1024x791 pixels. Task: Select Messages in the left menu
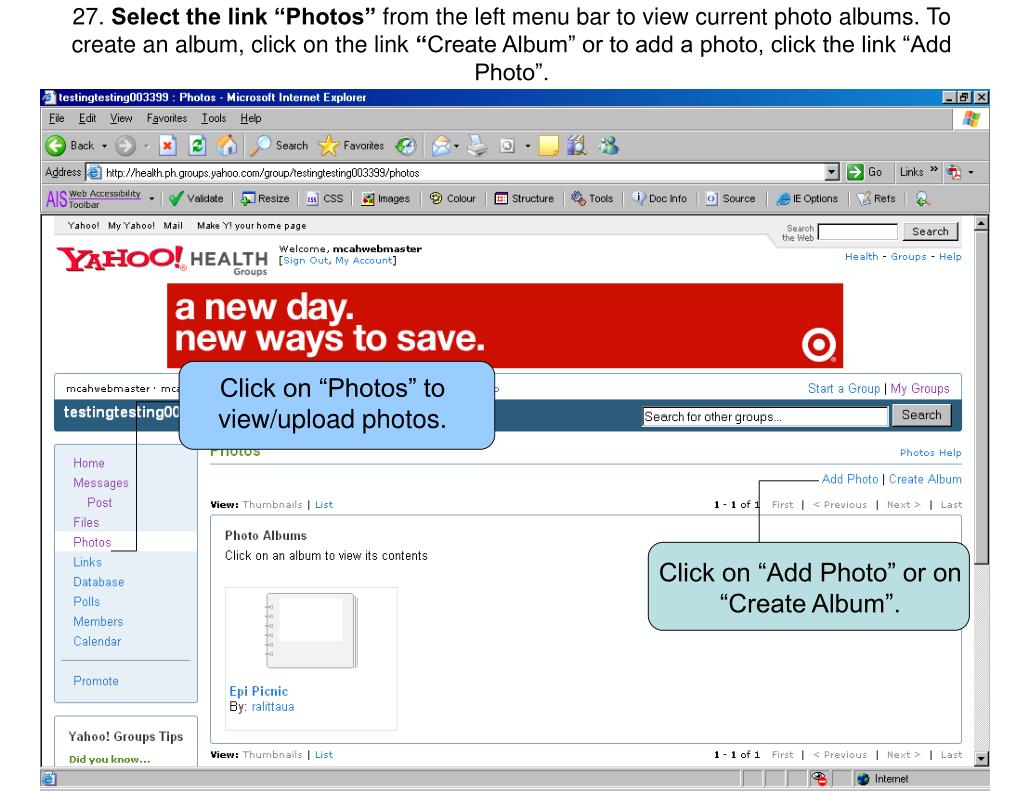(101, 483)
